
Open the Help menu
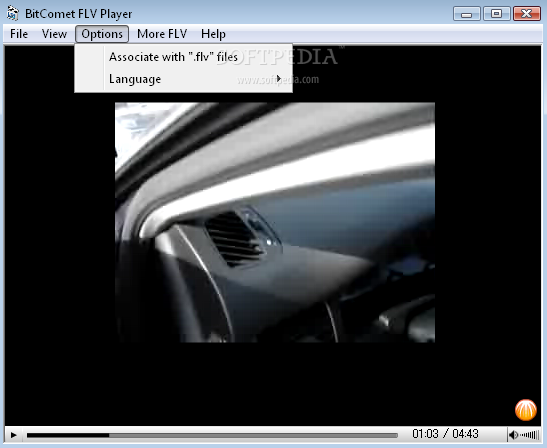pyautogui.click(x=213, y=34)
